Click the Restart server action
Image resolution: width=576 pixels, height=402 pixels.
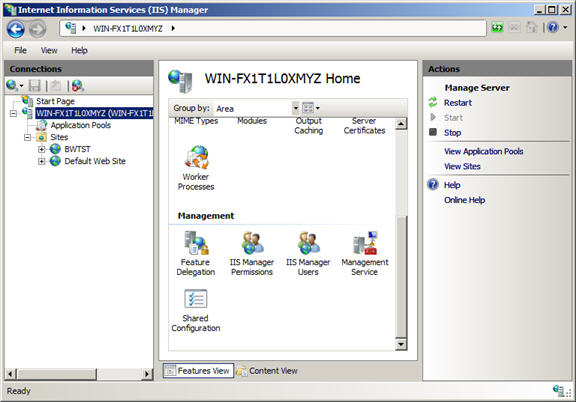click(458, 103)
